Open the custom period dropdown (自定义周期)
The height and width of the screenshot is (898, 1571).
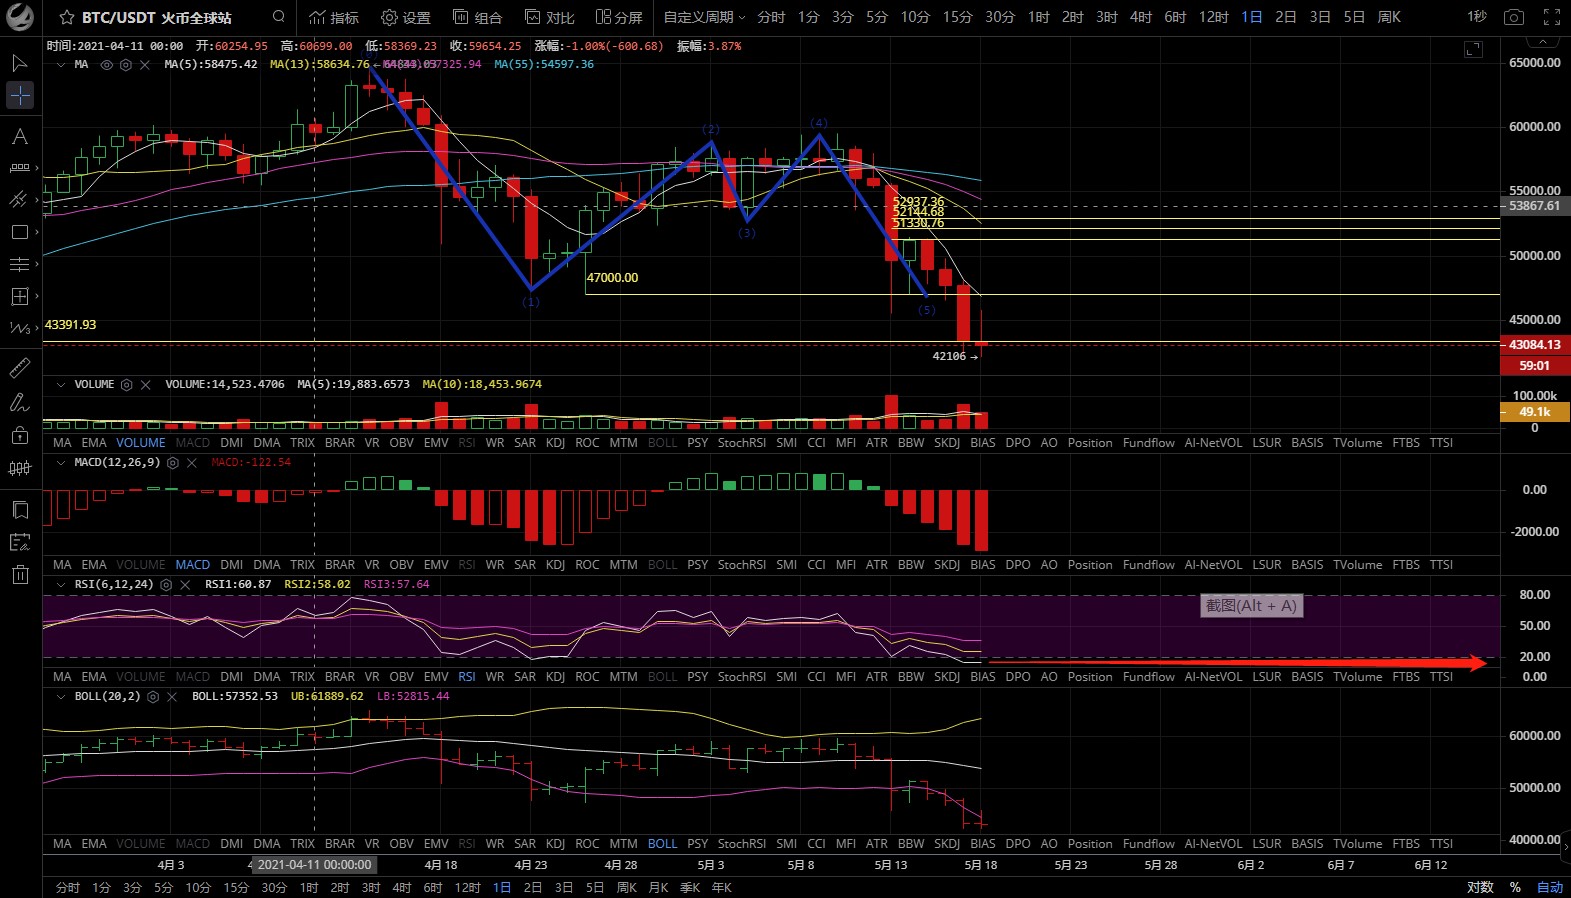pyautogui.click(x=704, y=17)
